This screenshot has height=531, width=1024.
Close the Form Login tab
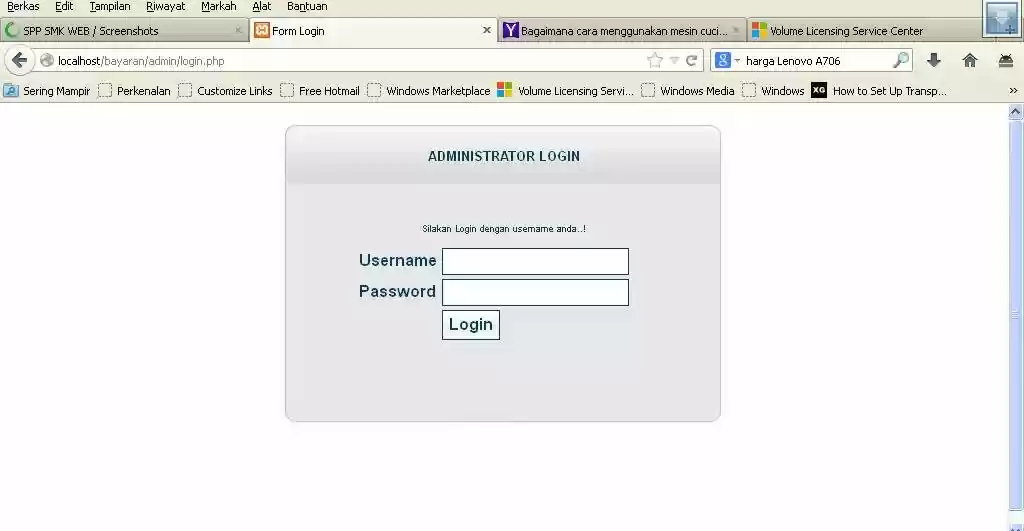[x=487, y=30]
